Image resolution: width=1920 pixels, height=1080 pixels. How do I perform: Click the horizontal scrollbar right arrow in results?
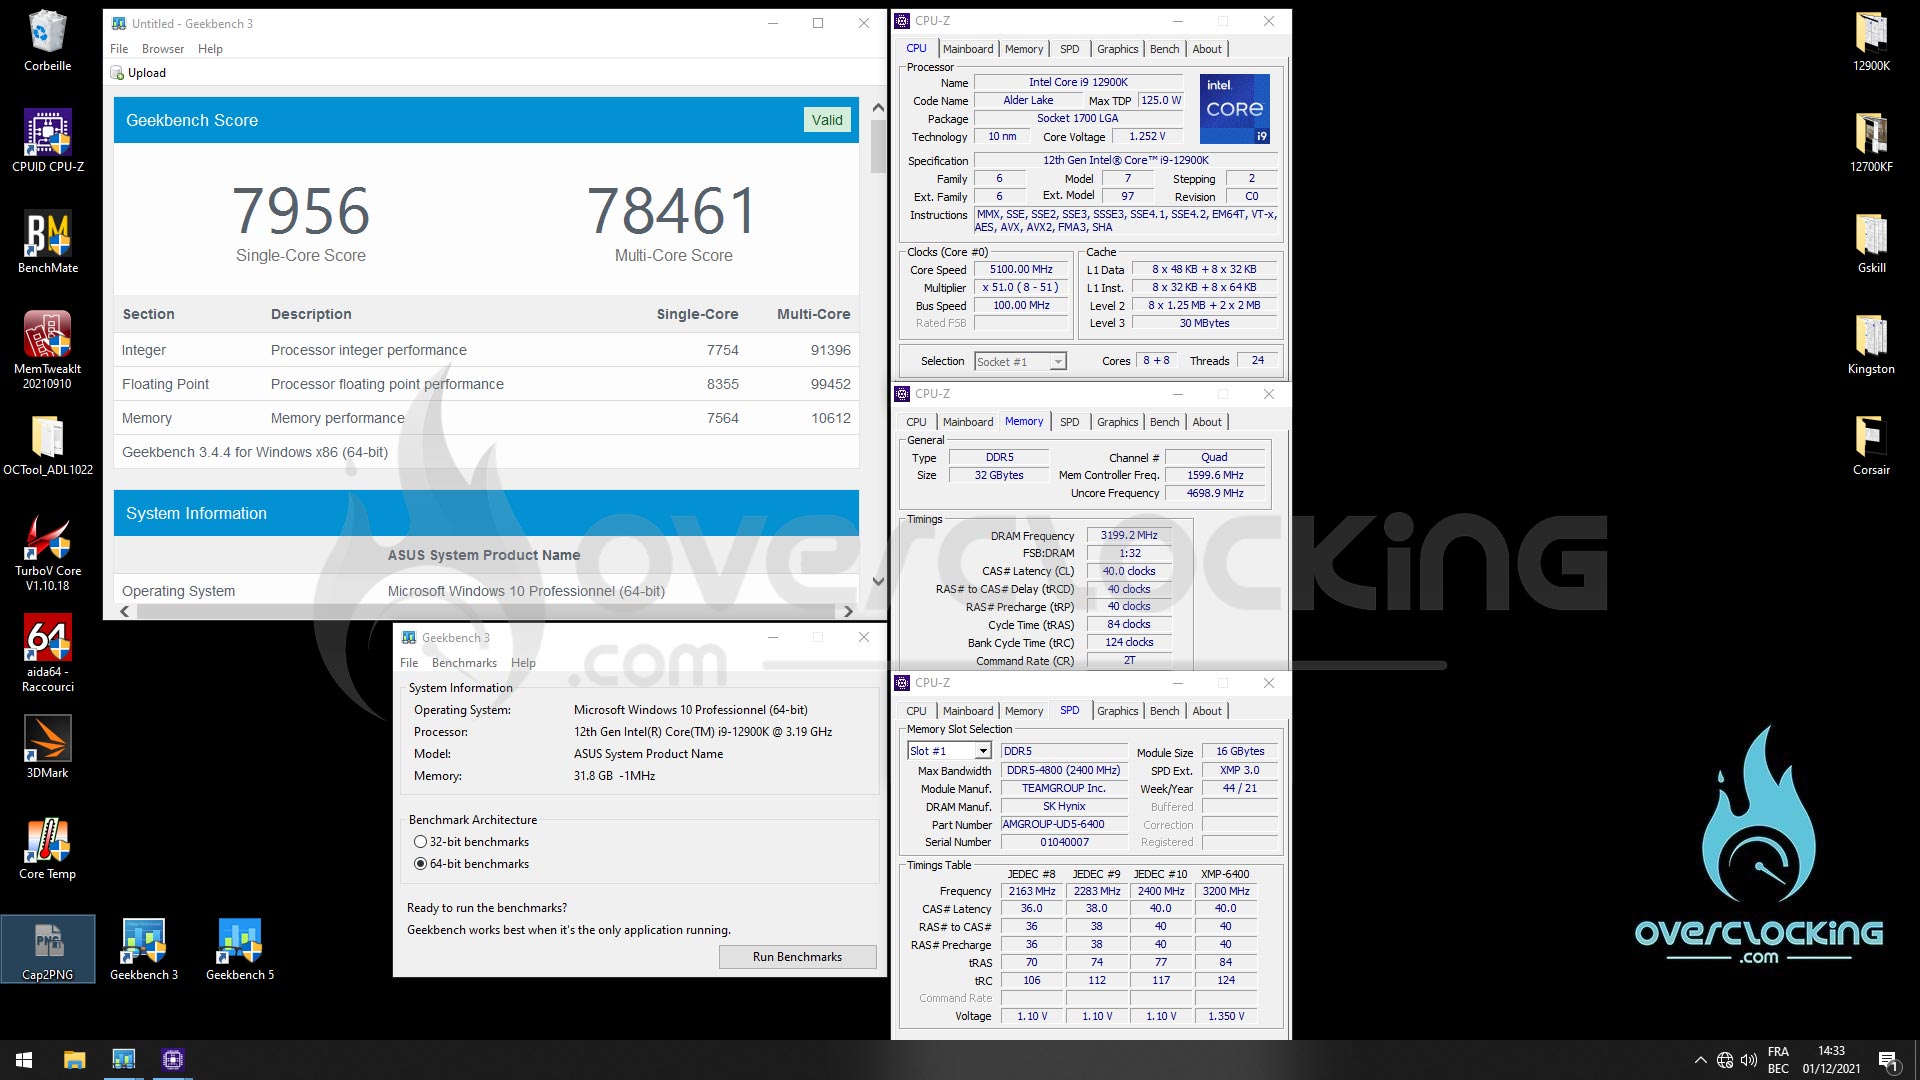[x=848, y=611]
